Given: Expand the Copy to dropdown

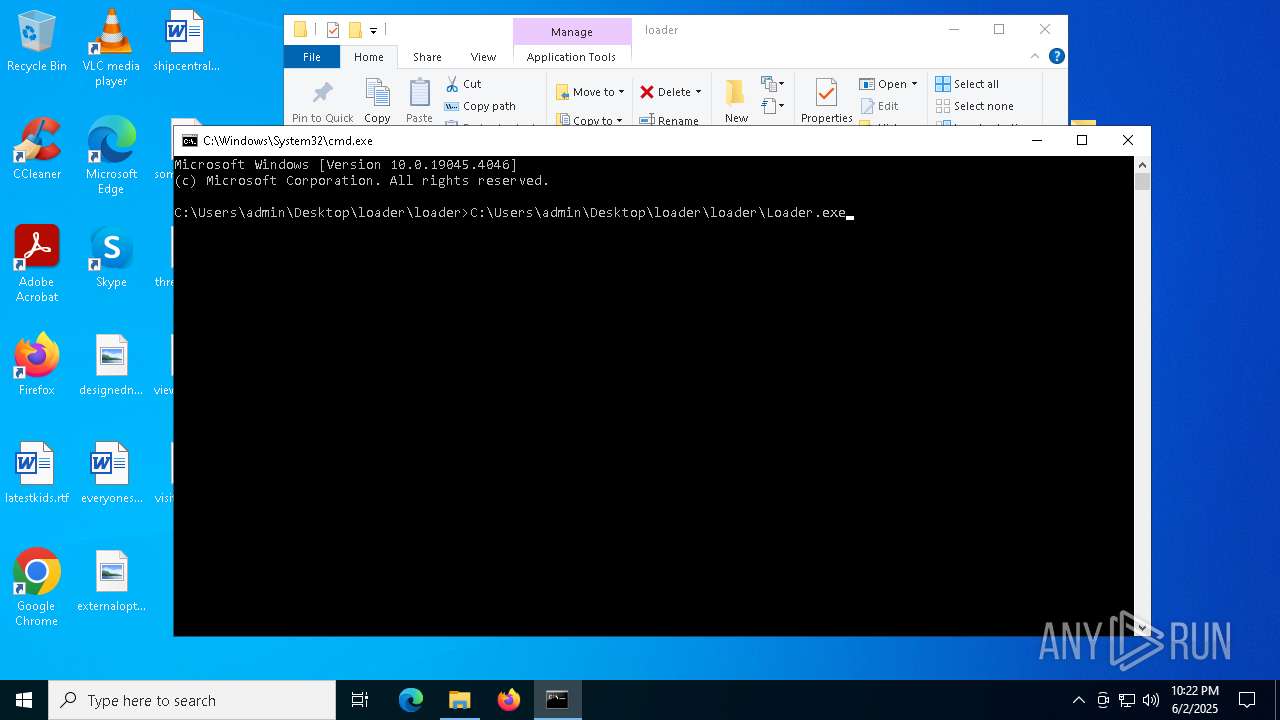Looking at the screenshot, I should (621, 120).
